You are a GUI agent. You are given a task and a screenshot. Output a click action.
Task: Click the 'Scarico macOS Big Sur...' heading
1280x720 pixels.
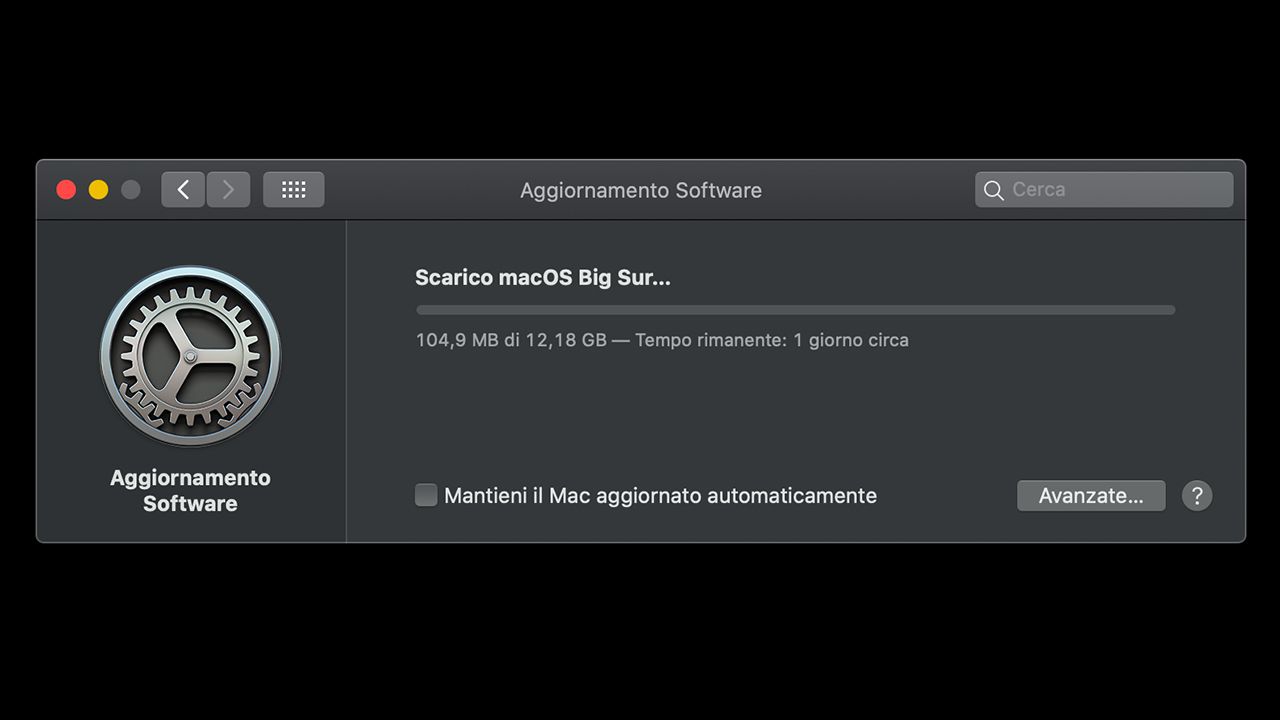(x=543, y=278)
